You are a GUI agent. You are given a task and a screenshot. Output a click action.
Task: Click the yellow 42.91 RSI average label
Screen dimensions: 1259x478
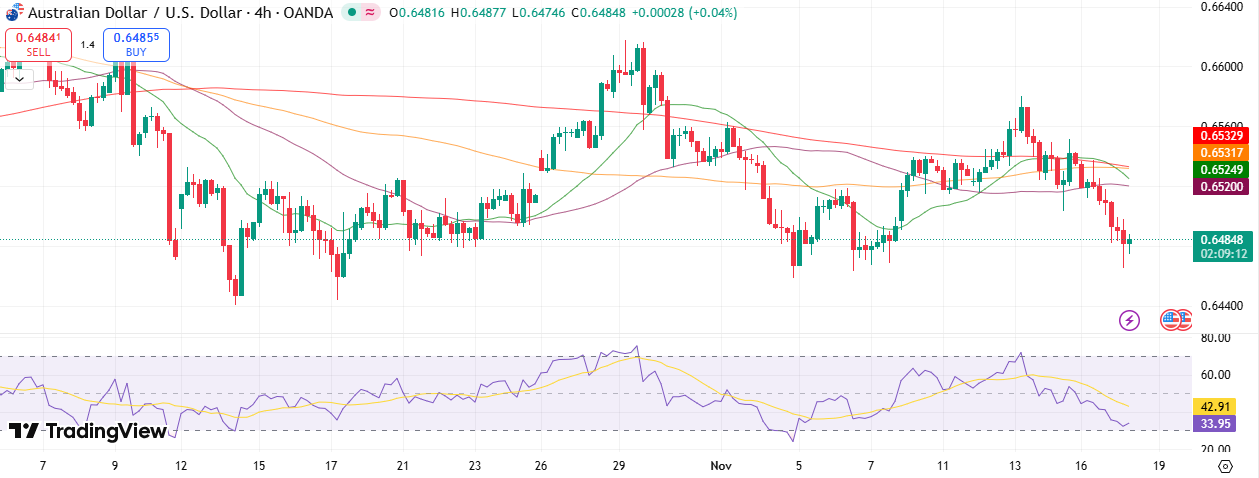pyautogui.click(x=1214, y=407)
